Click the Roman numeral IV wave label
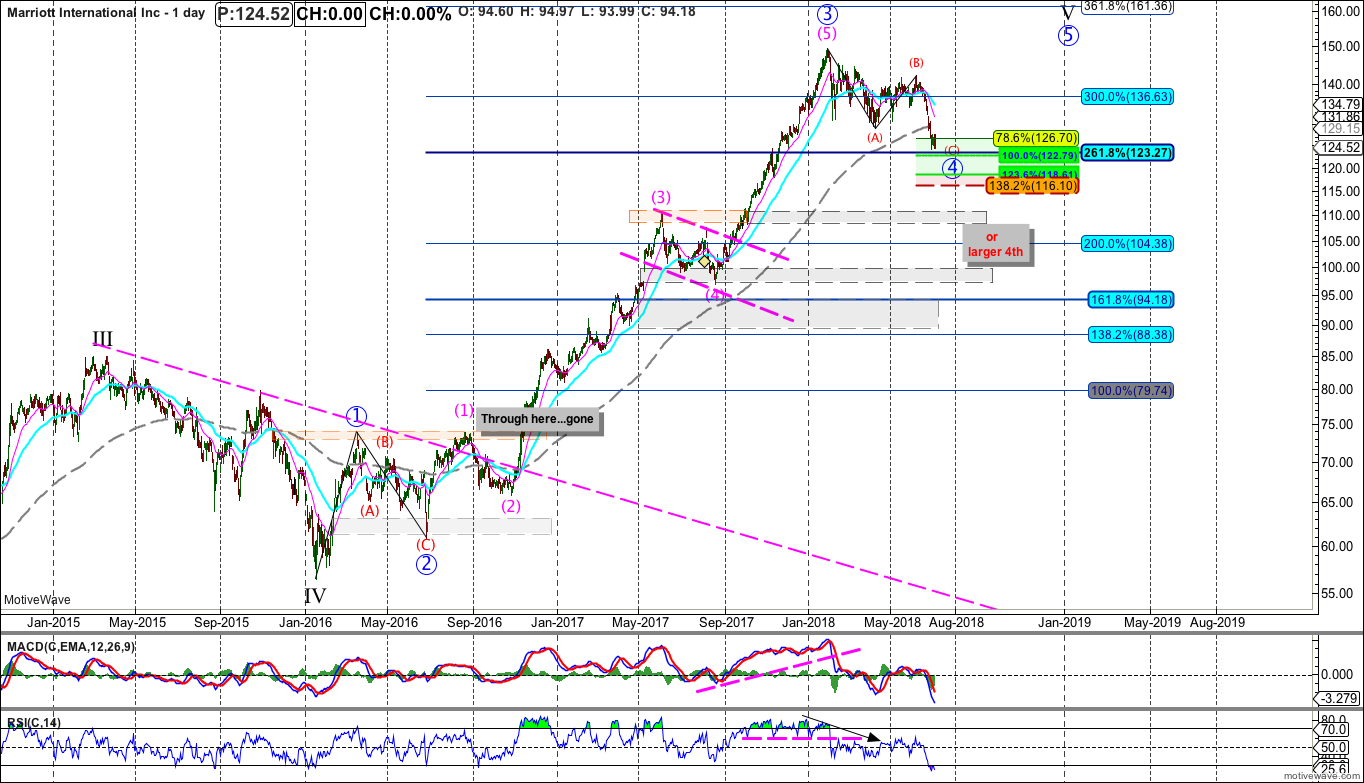This screenshot has width=1364, height=783. tap(315, 596)
